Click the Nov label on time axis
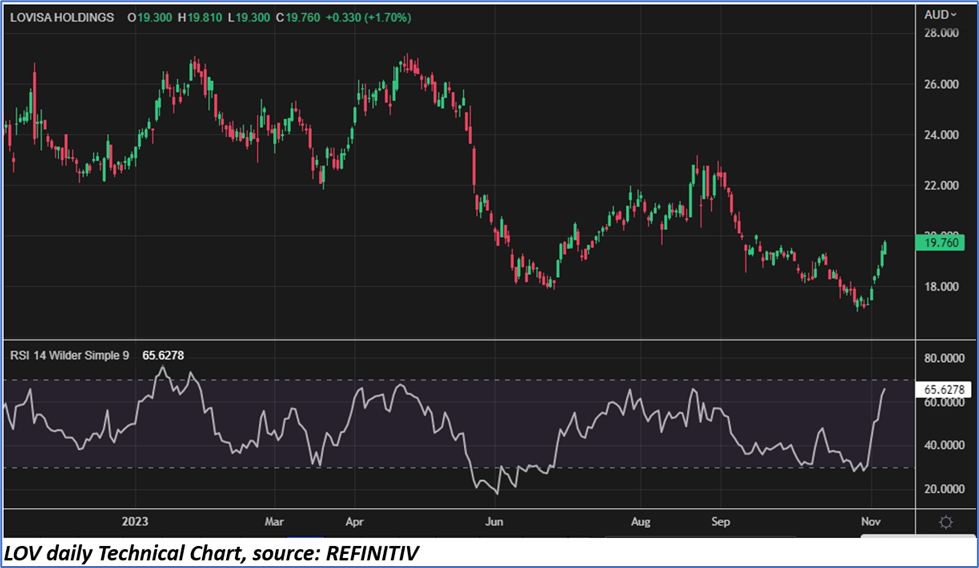This screenshot has height=568, width=979. tap(870, 521)
